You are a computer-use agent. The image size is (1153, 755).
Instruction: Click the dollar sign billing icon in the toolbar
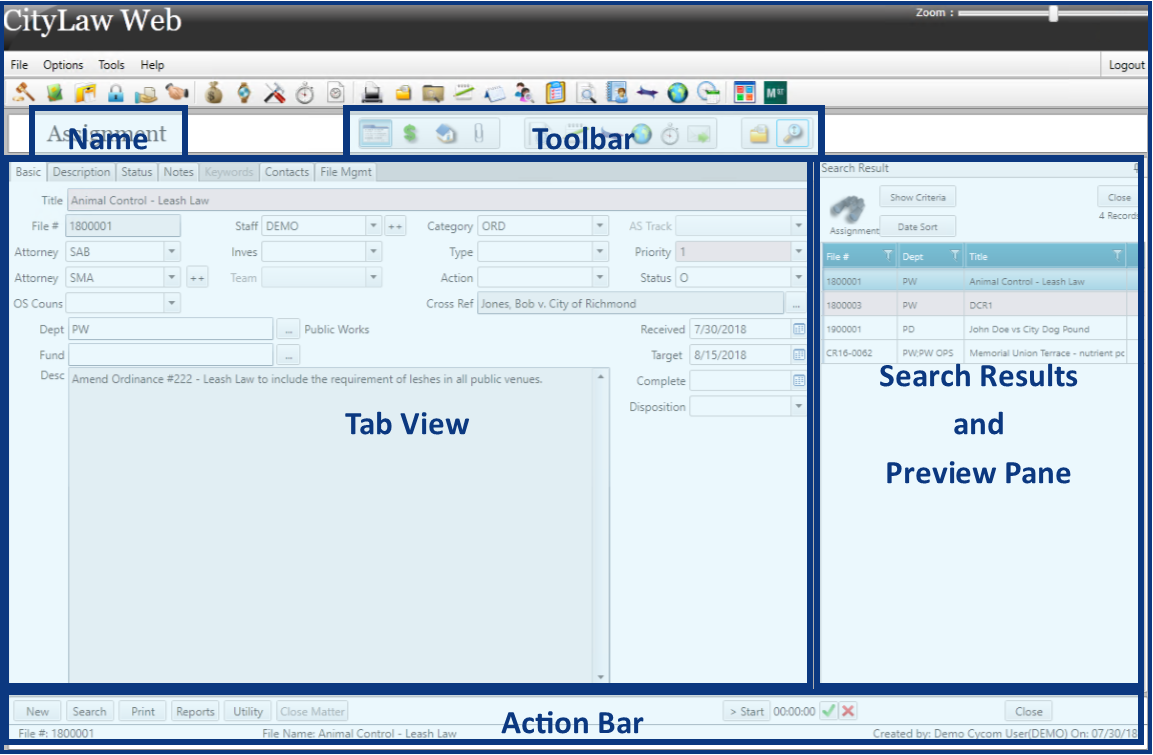410,133
